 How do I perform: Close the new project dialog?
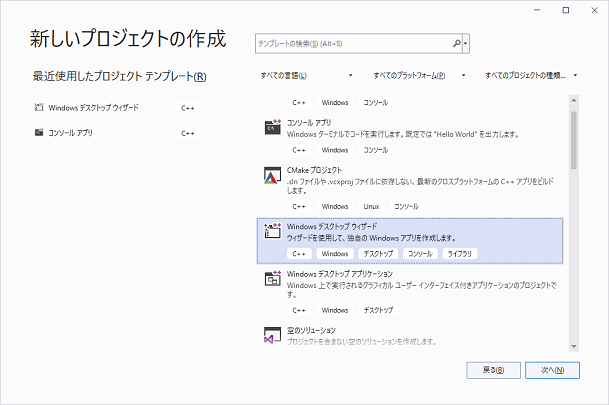coord(594,10)
